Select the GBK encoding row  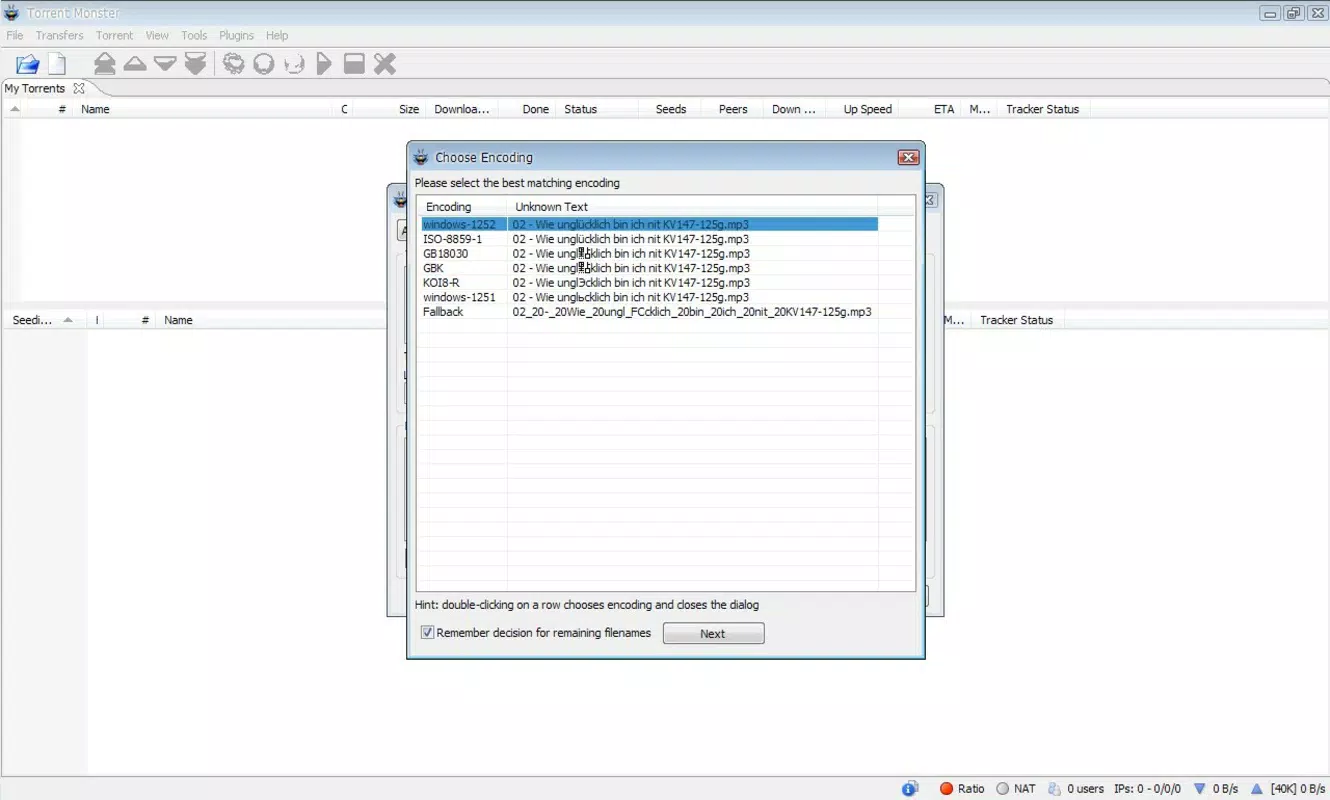pos(650,268)
